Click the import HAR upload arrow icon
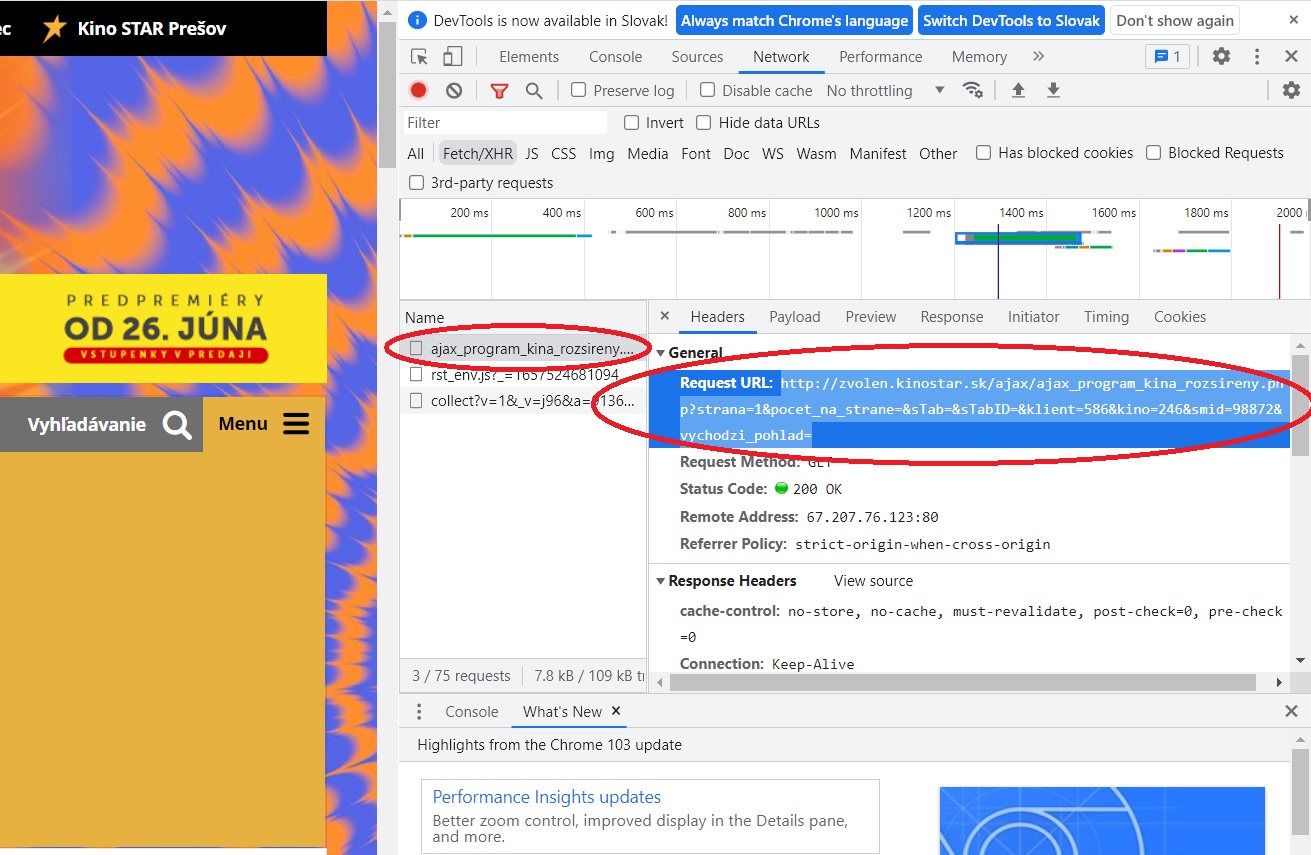 pos(1018,90)
